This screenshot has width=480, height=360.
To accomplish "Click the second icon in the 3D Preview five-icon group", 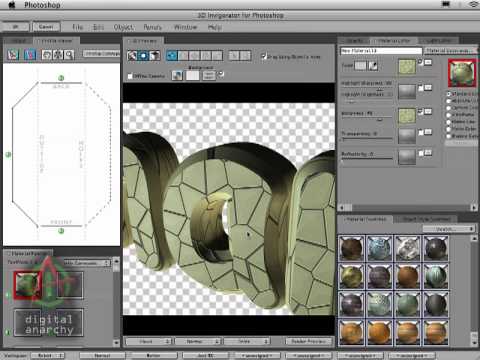I will coord(183,55).
